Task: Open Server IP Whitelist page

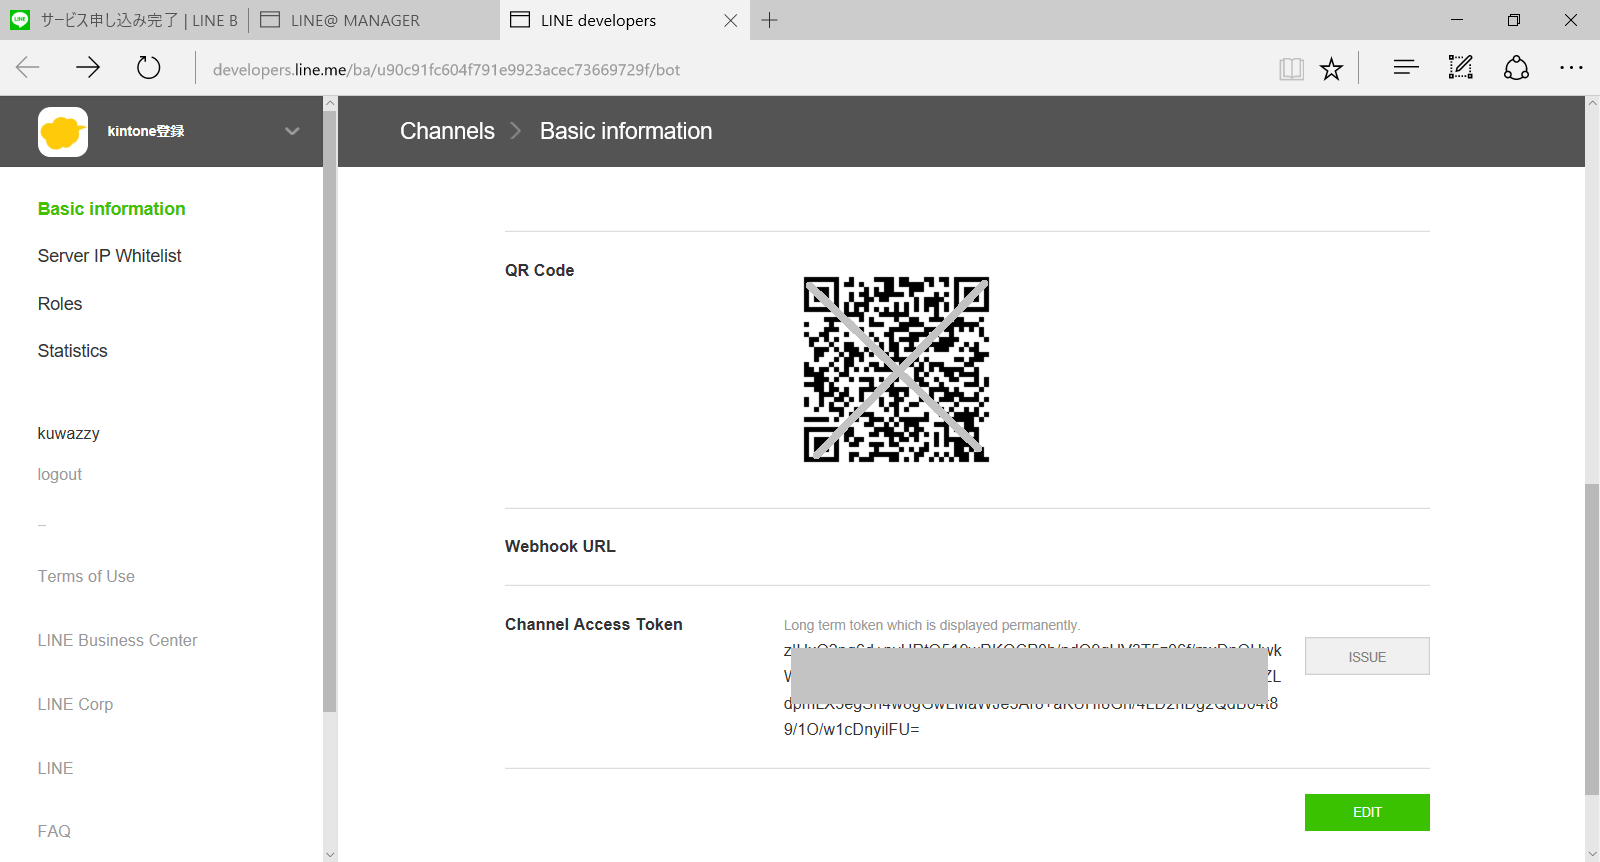Action: [110, 256]
